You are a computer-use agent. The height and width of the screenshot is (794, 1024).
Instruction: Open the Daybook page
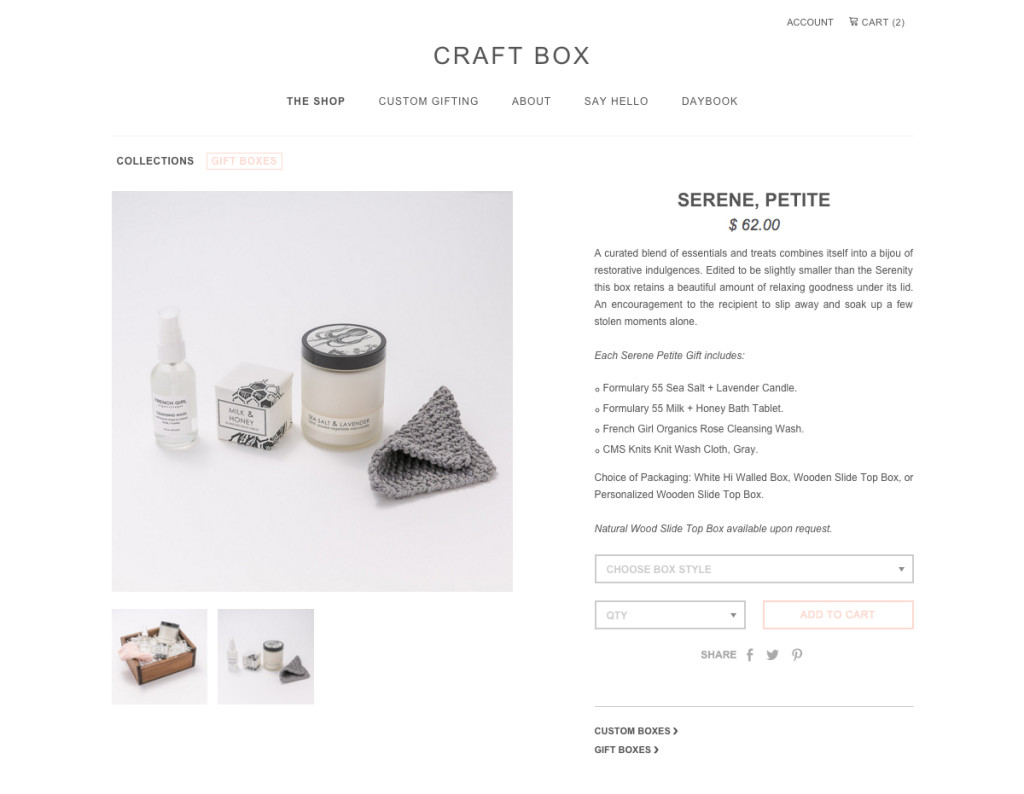709,101
